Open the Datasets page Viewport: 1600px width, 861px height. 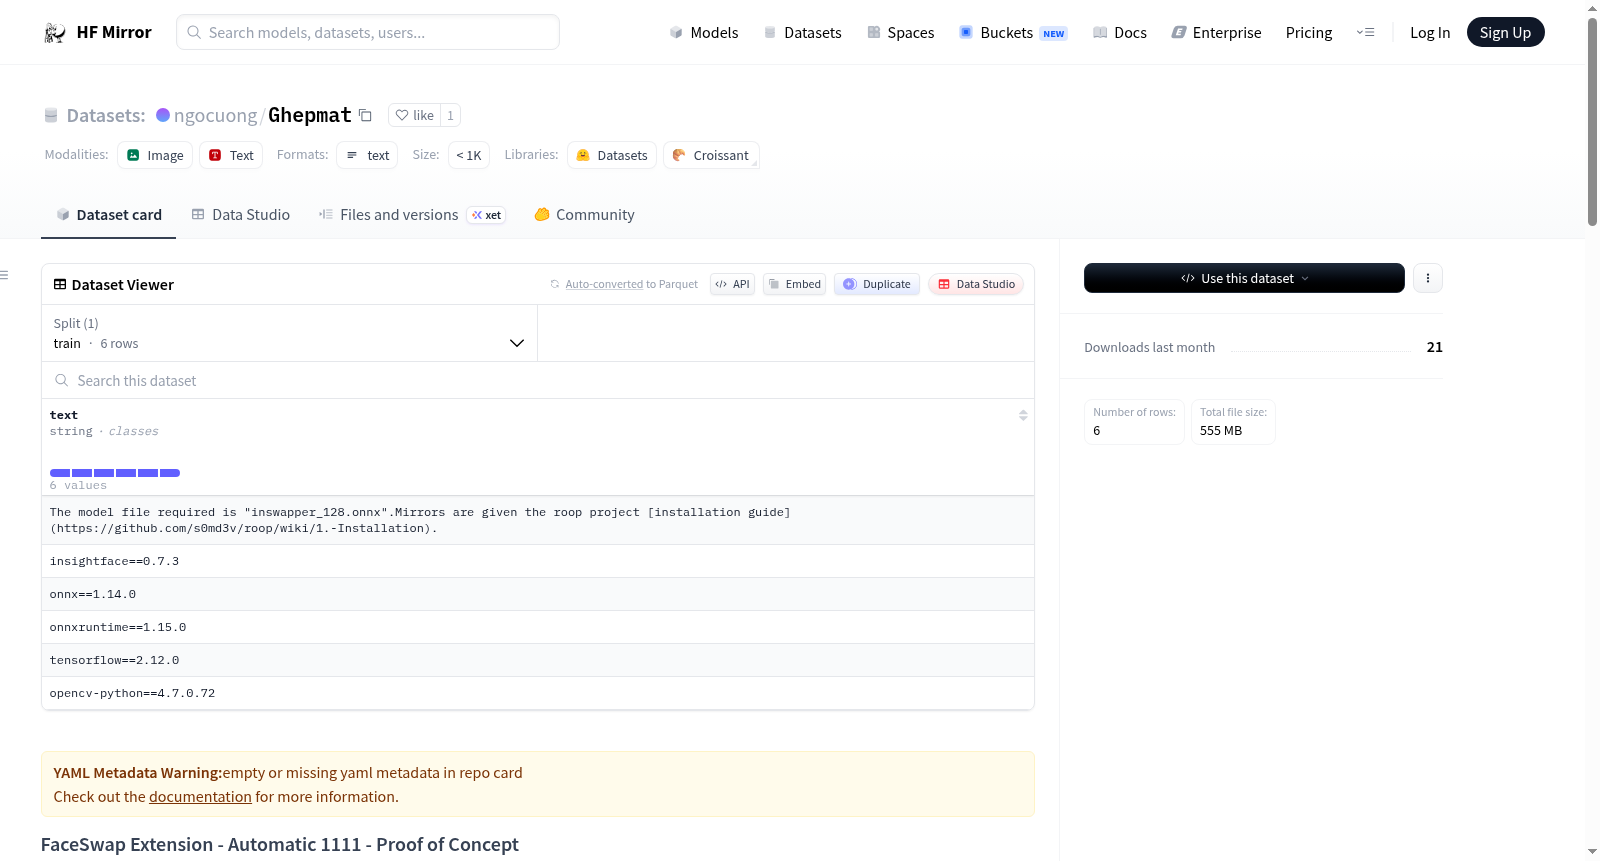pos(803,33)
